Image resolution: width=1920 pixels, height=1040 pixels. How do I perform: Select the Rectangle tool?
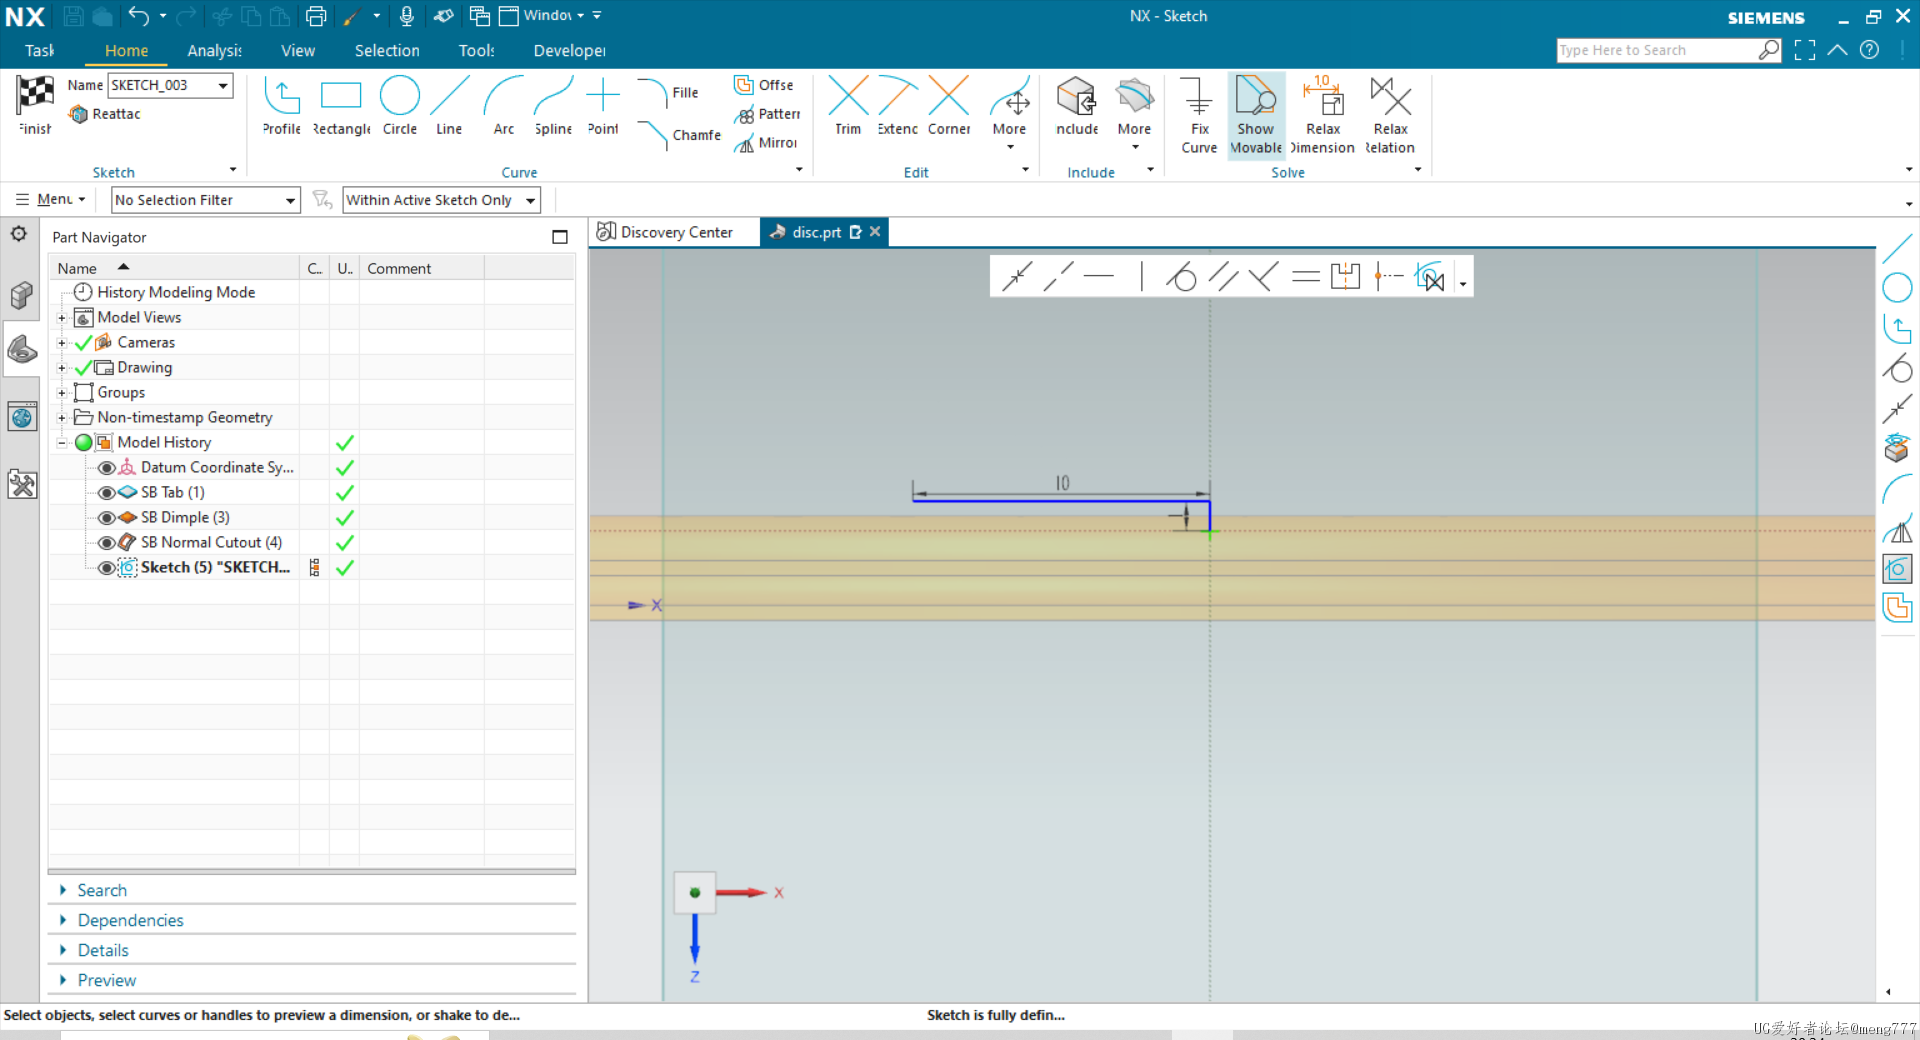coord(341,106)
